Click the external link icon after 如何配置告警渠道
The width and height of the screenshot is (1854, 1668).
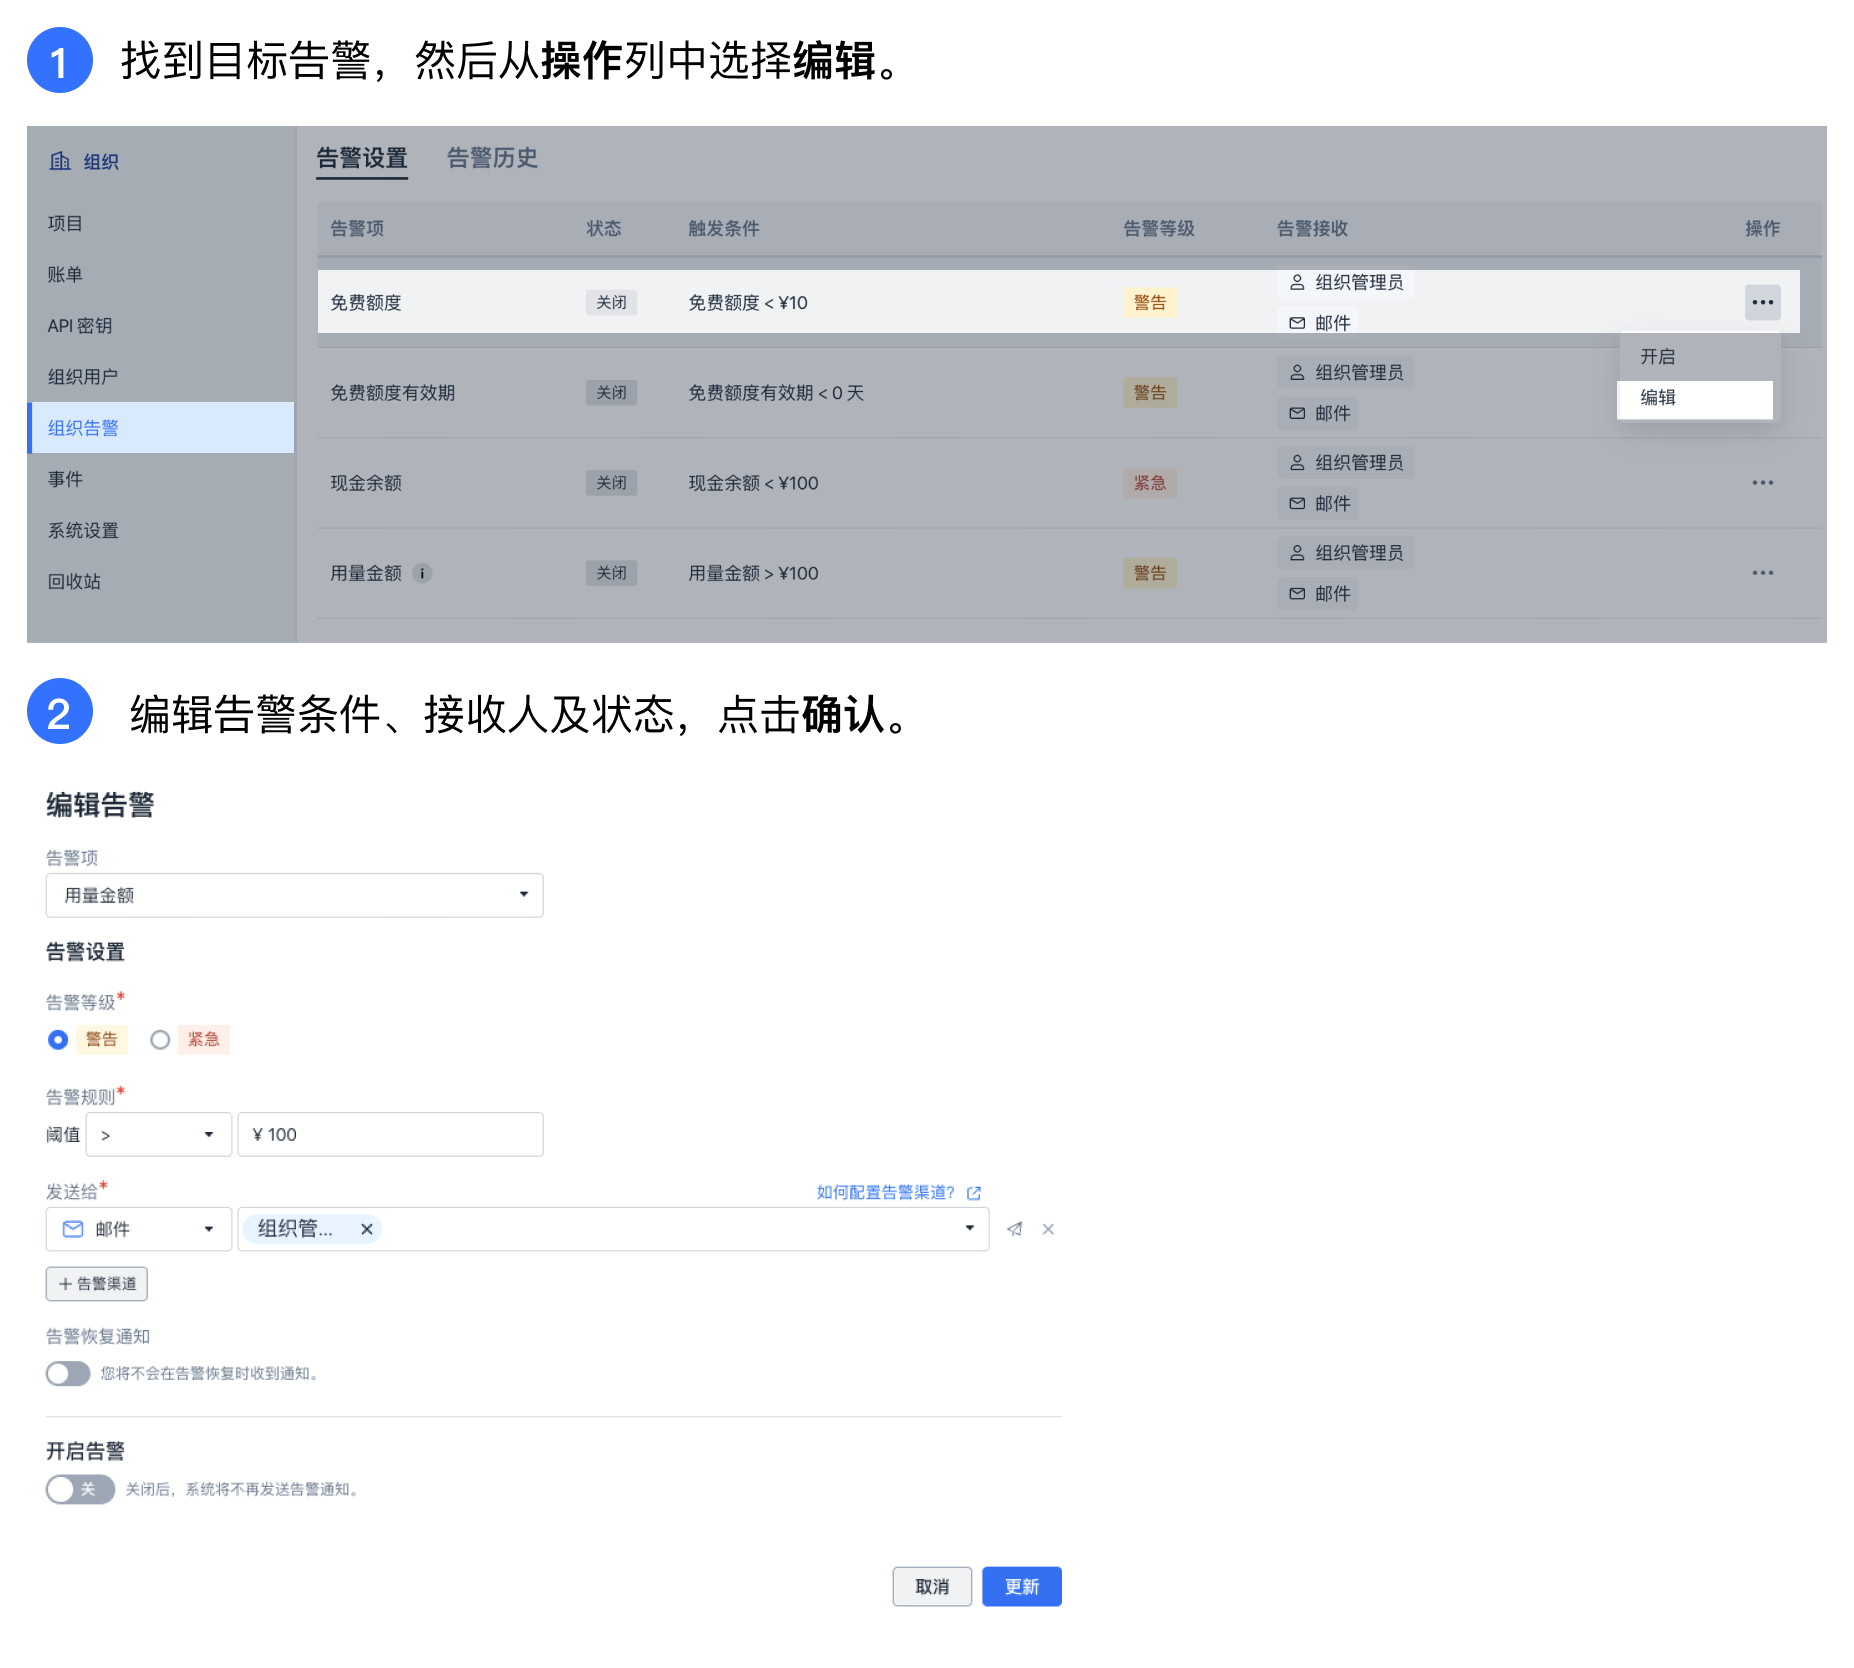(x=974, y=1193)
